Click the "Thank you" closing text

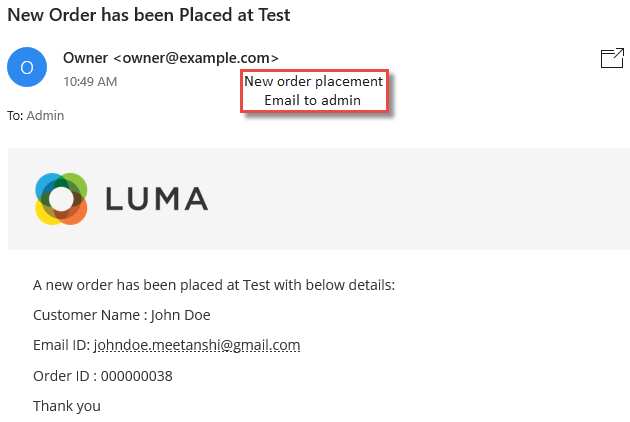click(x=67, y=406)
